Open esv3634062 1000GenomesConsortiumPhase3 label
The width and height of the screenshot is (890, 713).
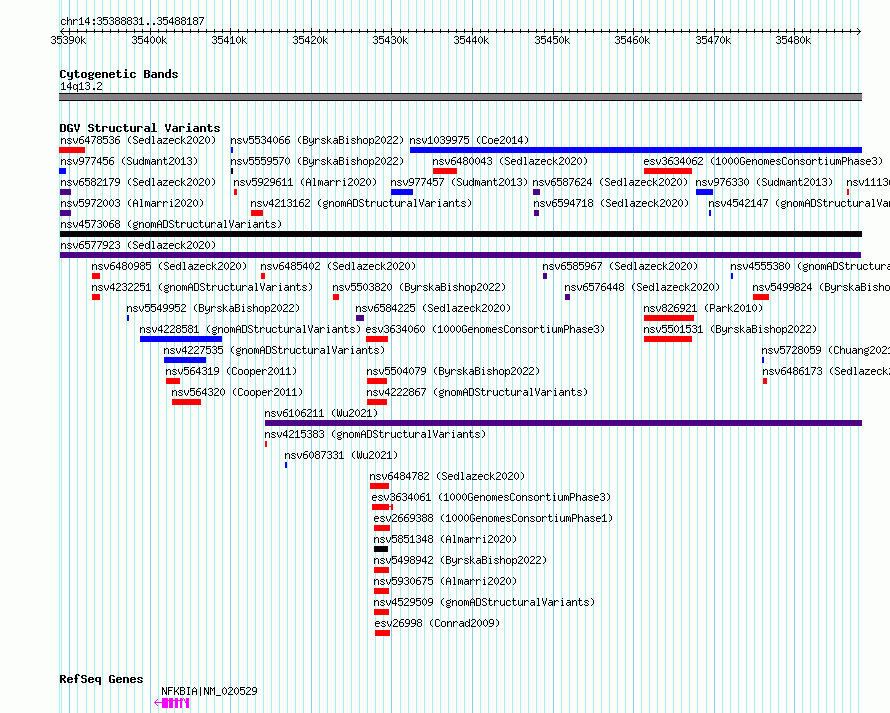(763, 161)
